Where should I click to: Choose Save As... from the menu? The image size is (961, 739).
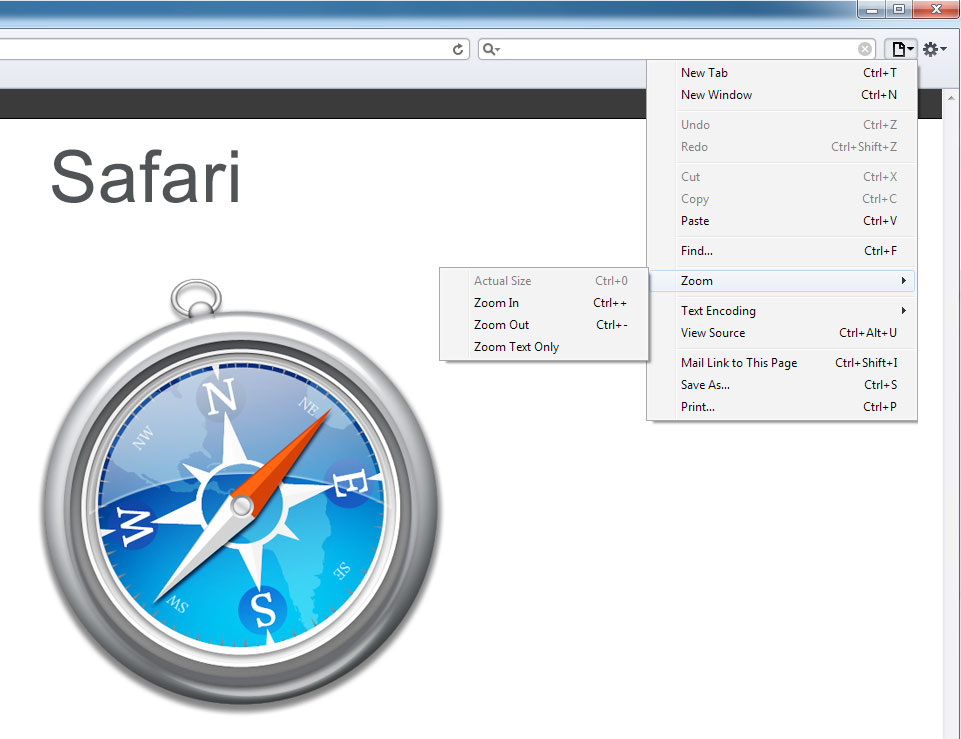[782, 385]
